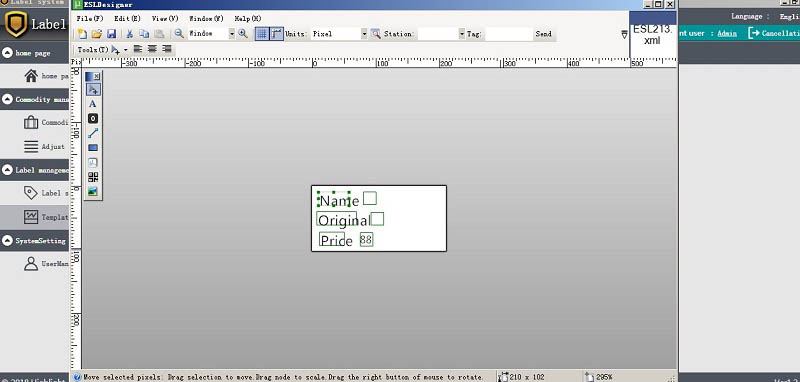Image resolution: width=800 pixels, height=382 pixels.
Task: Open the Help menu
Action: (248, 18)
